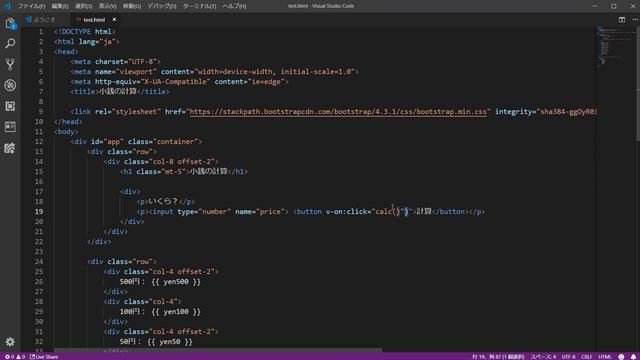Click the id="app" class="container" text
Image resolution: width=640 pixels, height=360 pixels.
pos(144,142)
